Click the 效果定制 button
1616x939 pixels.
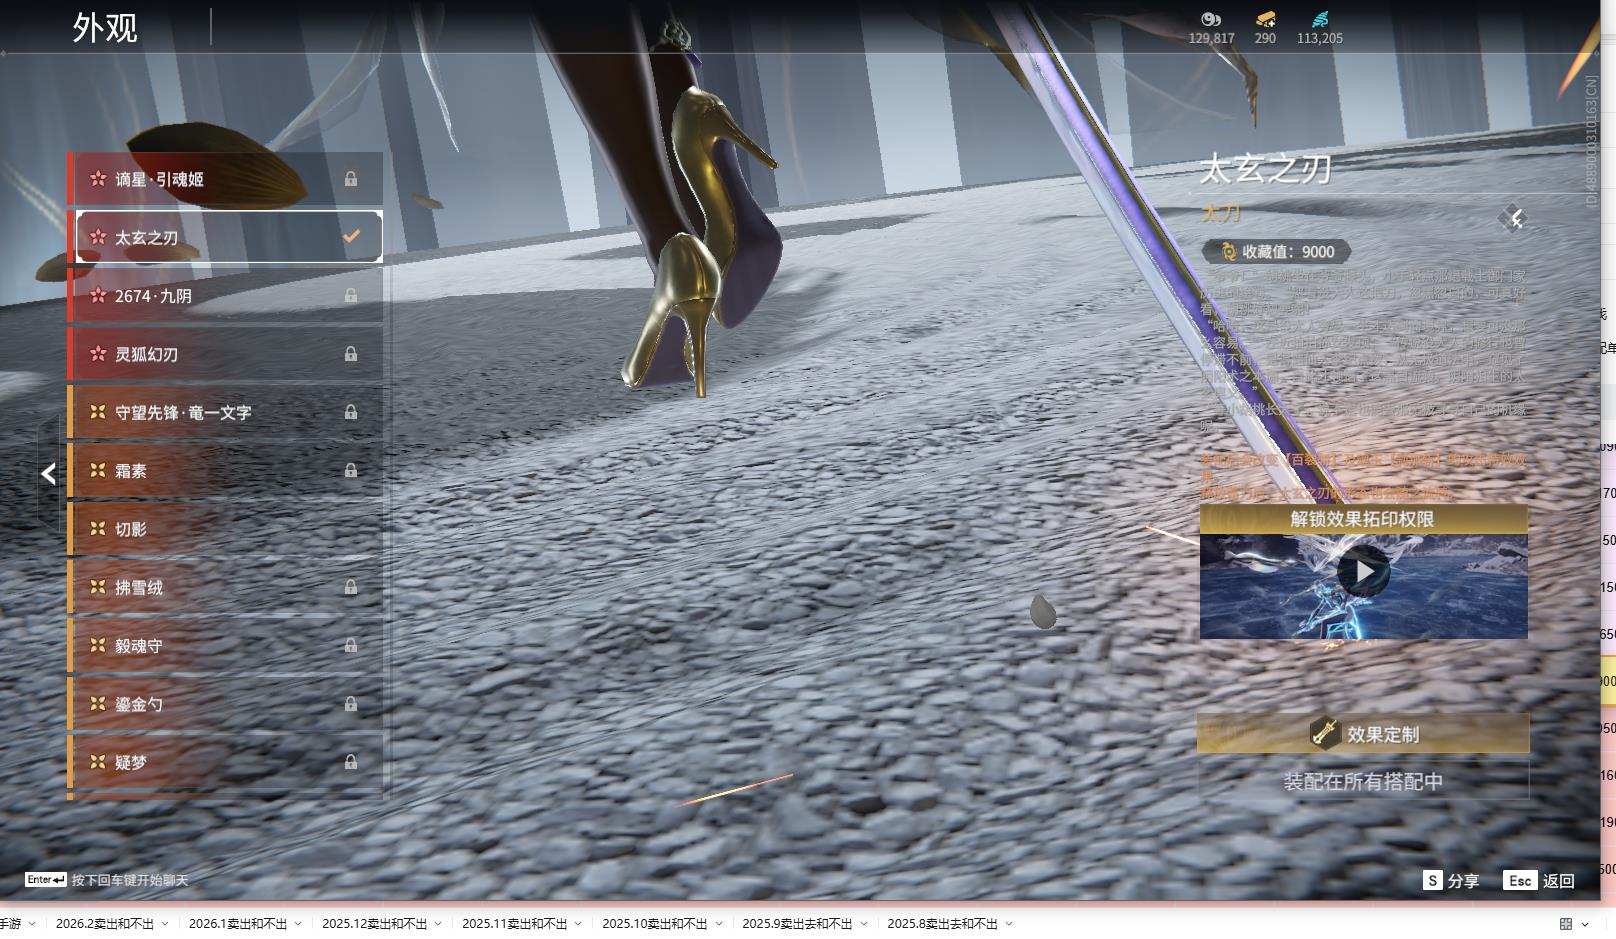coord(1363,734)
